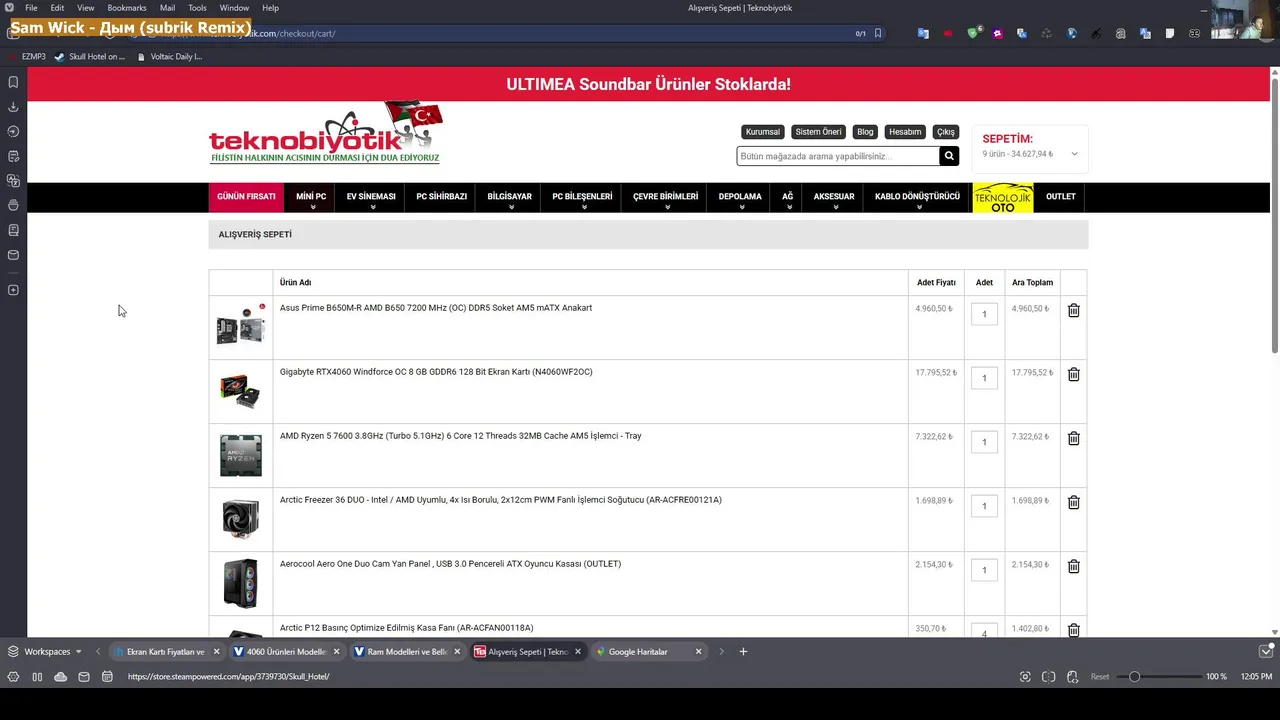Delete Arctic Freezer 36 DUO from cart
This screenshot has height=720, width=1280.
pyautogui.click(x=1073, y=502)
